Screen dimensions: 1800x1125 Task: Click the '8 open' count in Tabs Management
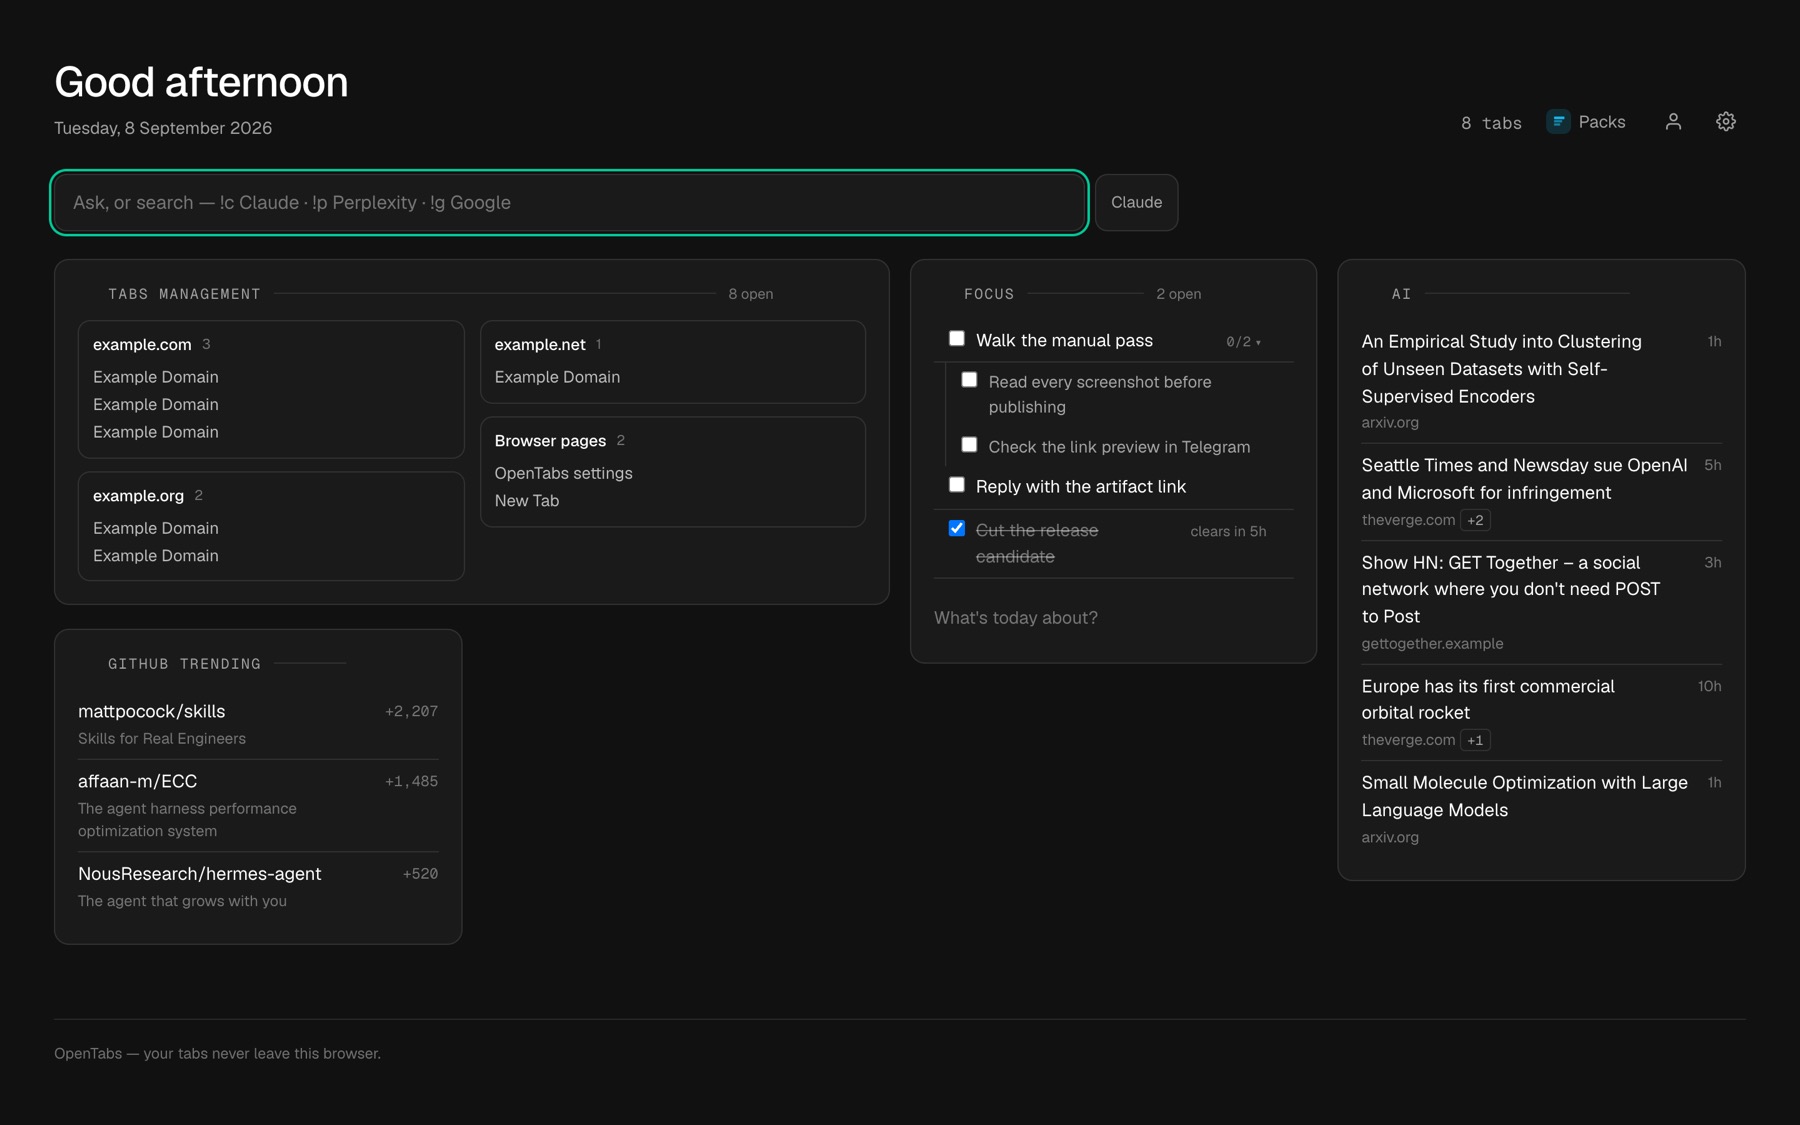[750, 294]
